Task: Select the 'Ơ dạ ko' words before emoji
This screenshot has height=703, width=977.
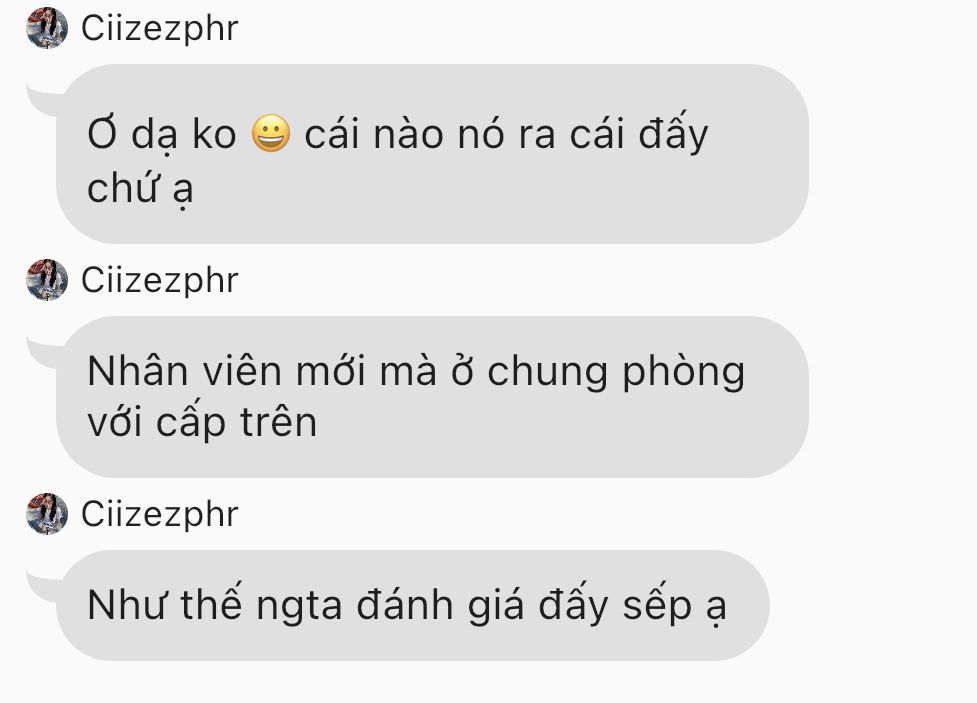Action: pos(162,133)
